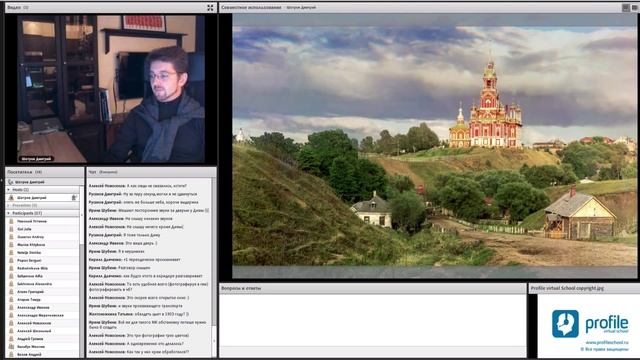Click chat message starting with +1

[134, 260]
